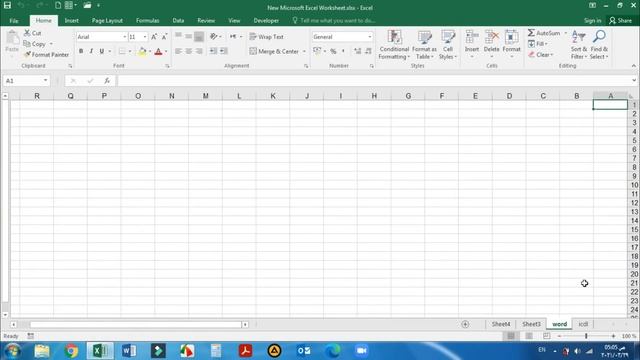Open the General number format dropdown
640x360 pixels.
[x=370, y=37]
